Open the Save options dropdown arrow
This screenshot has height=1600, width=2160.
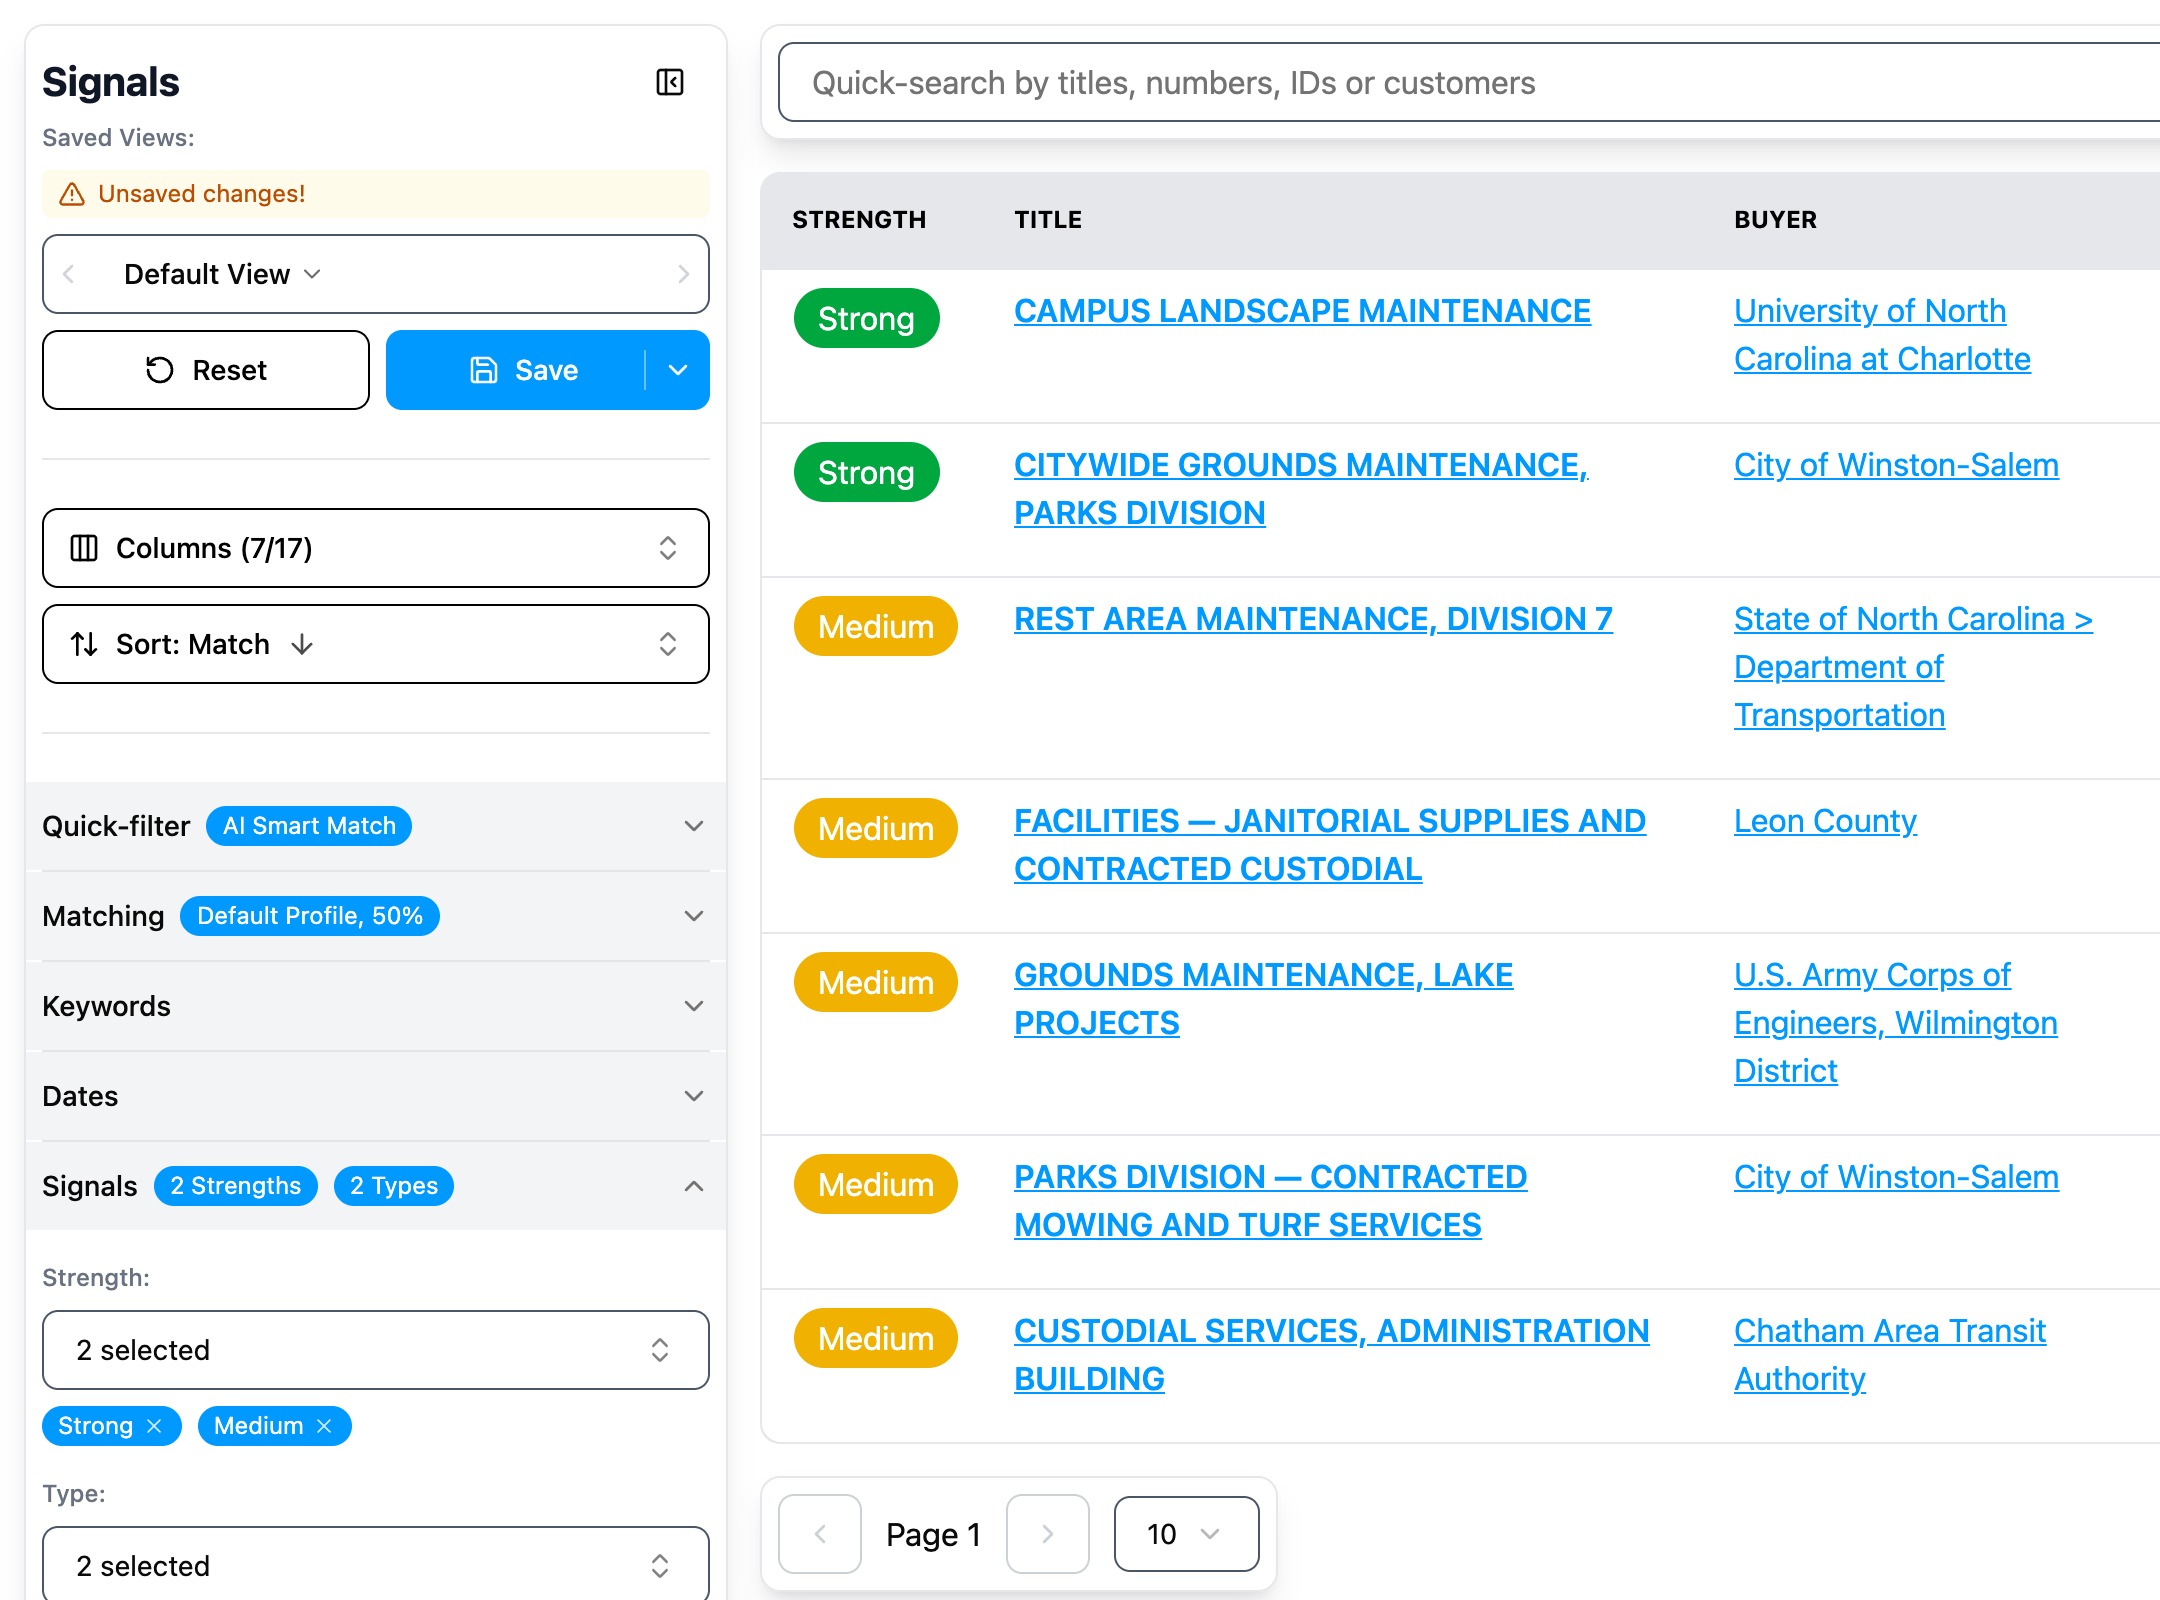click(678, 370)
